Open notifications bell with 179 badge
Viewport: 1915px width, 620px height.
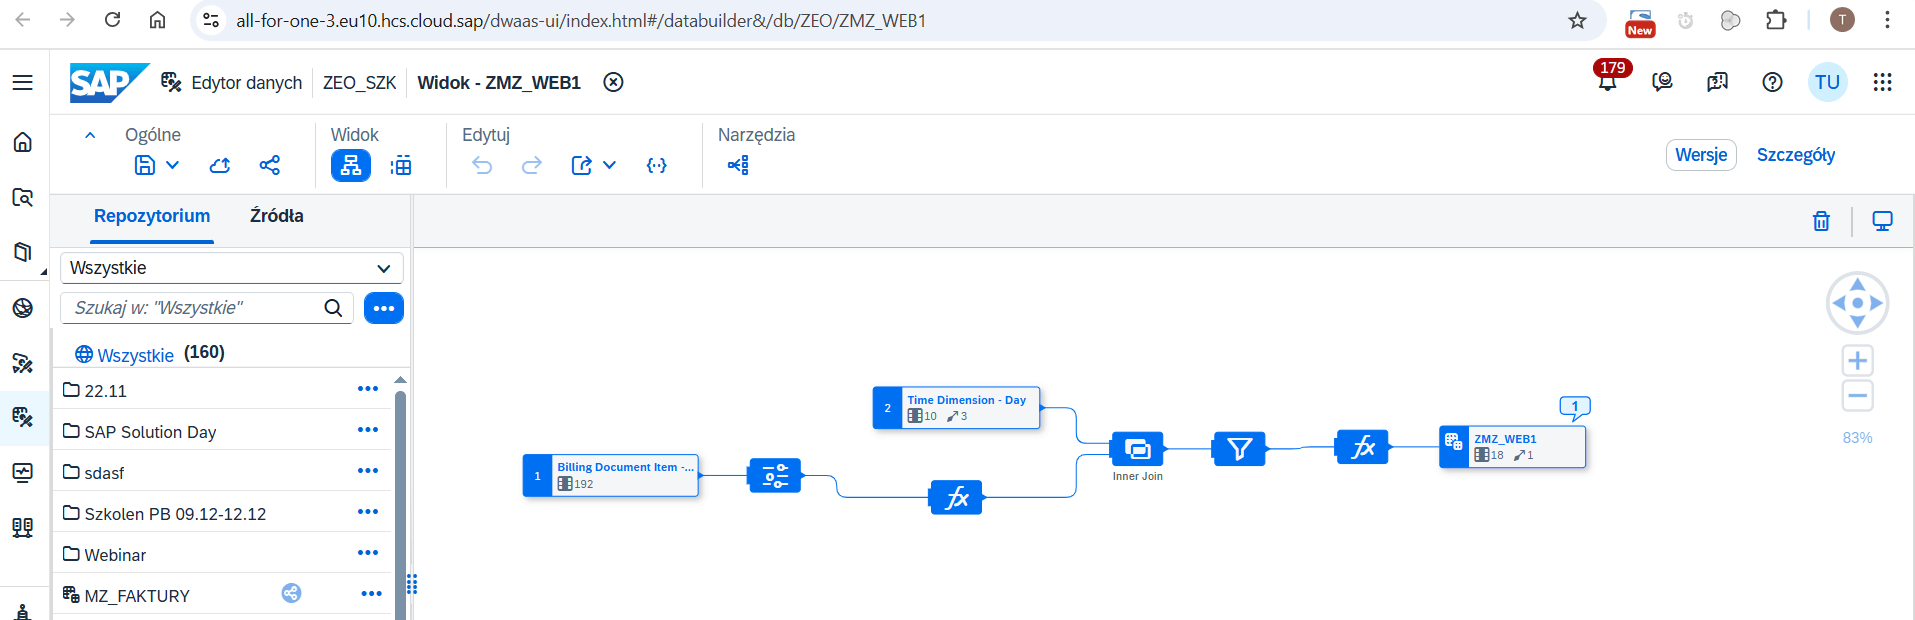pyautogui.click(x=1608, y=81)
